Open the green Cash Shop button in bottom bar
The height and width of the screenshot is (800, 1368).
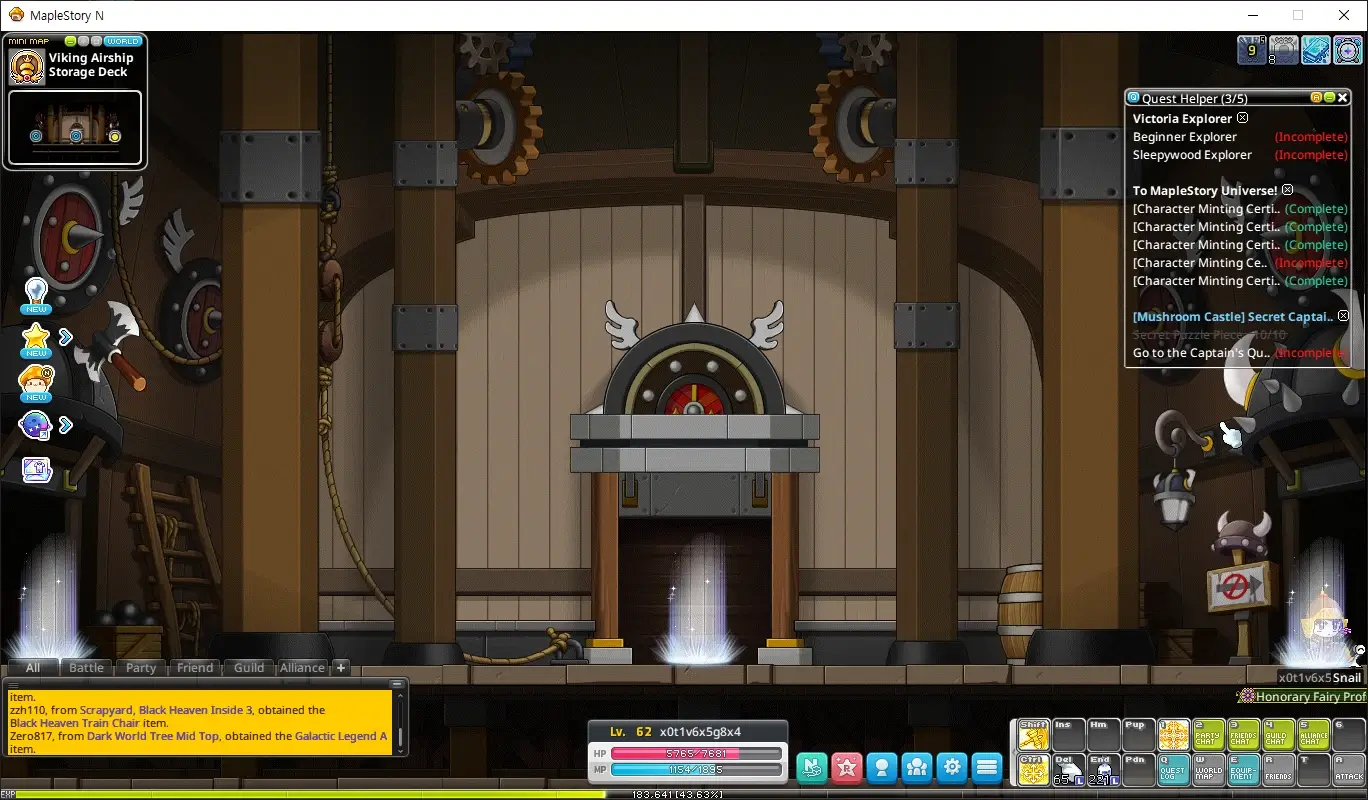(812, 768)
